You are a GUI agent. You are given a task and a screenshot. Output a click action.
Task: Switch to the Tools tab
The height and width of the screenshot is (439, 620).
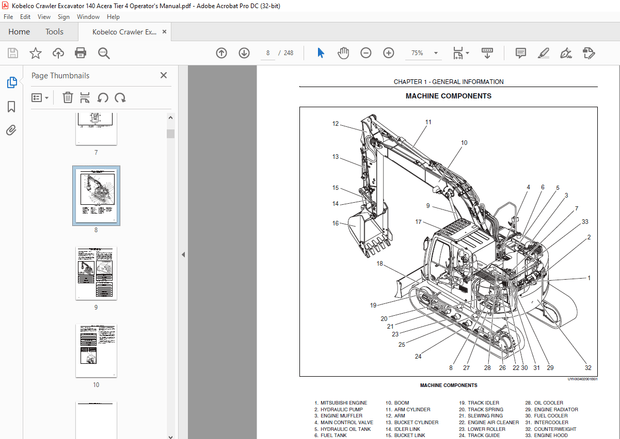[x=54, y=32]
